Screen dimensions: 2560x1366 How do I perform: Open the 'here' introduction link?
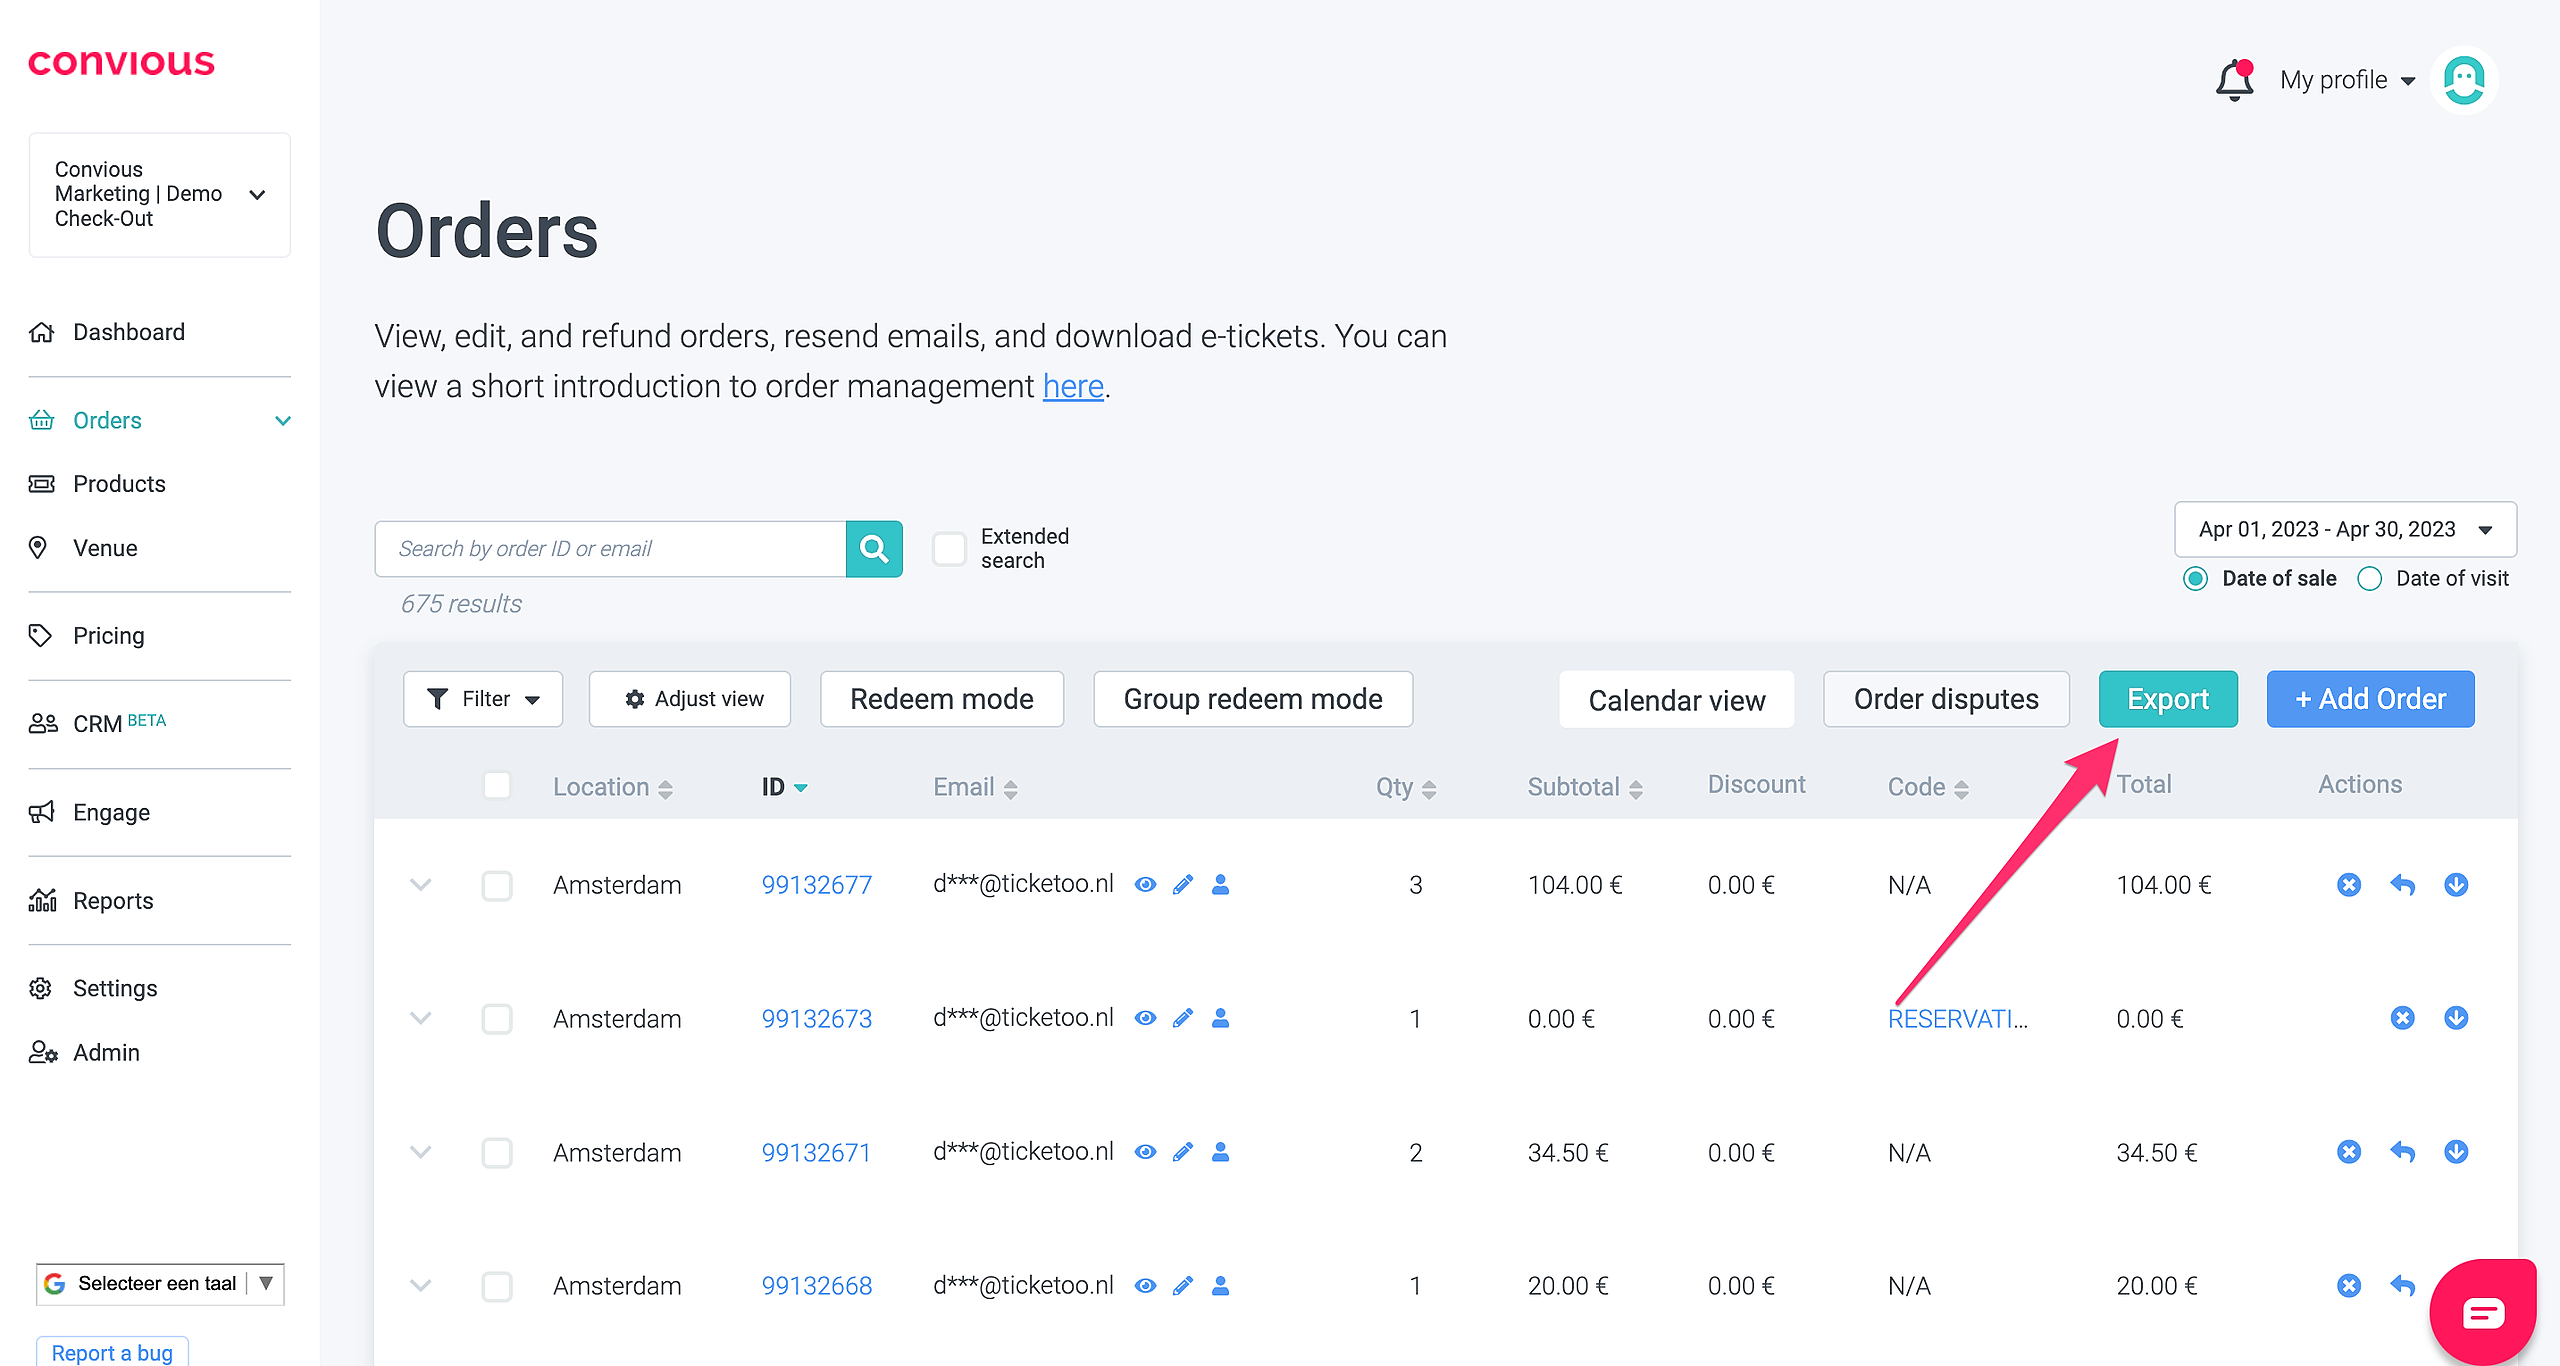(x=1073, y=386)
